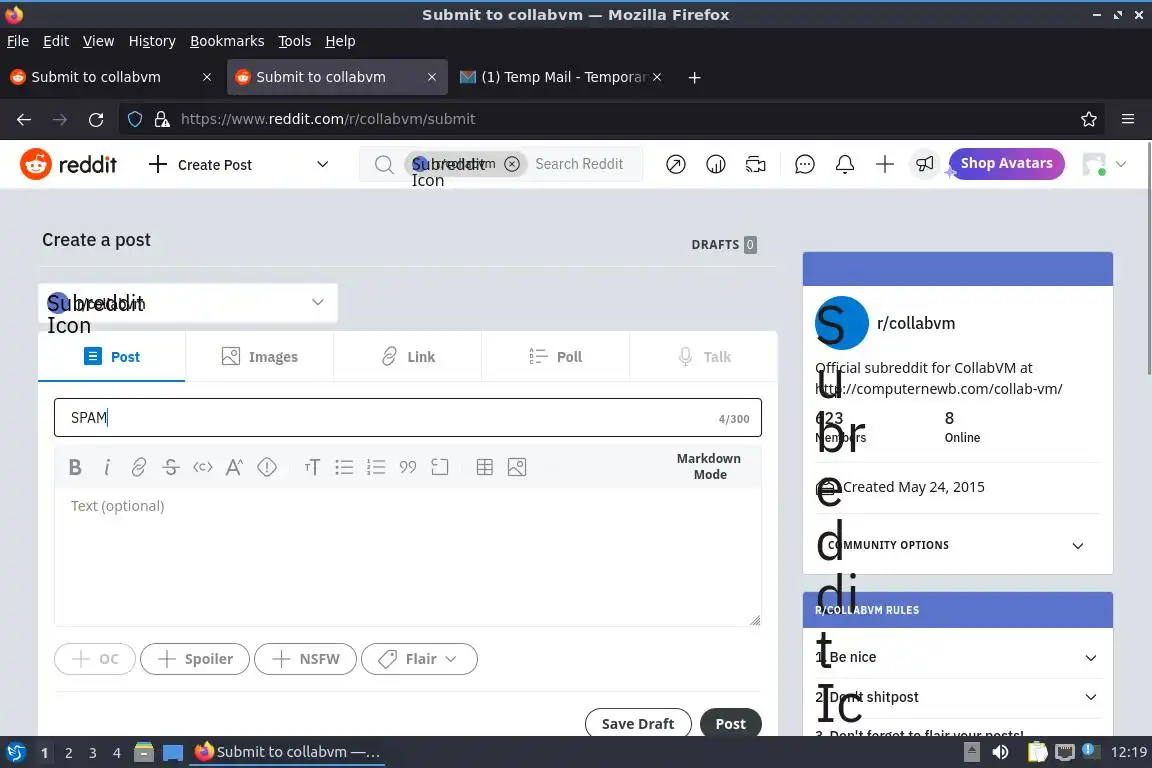Toggle the NSFW tag on post
The image size is (1152, 768).
[306, 658]
